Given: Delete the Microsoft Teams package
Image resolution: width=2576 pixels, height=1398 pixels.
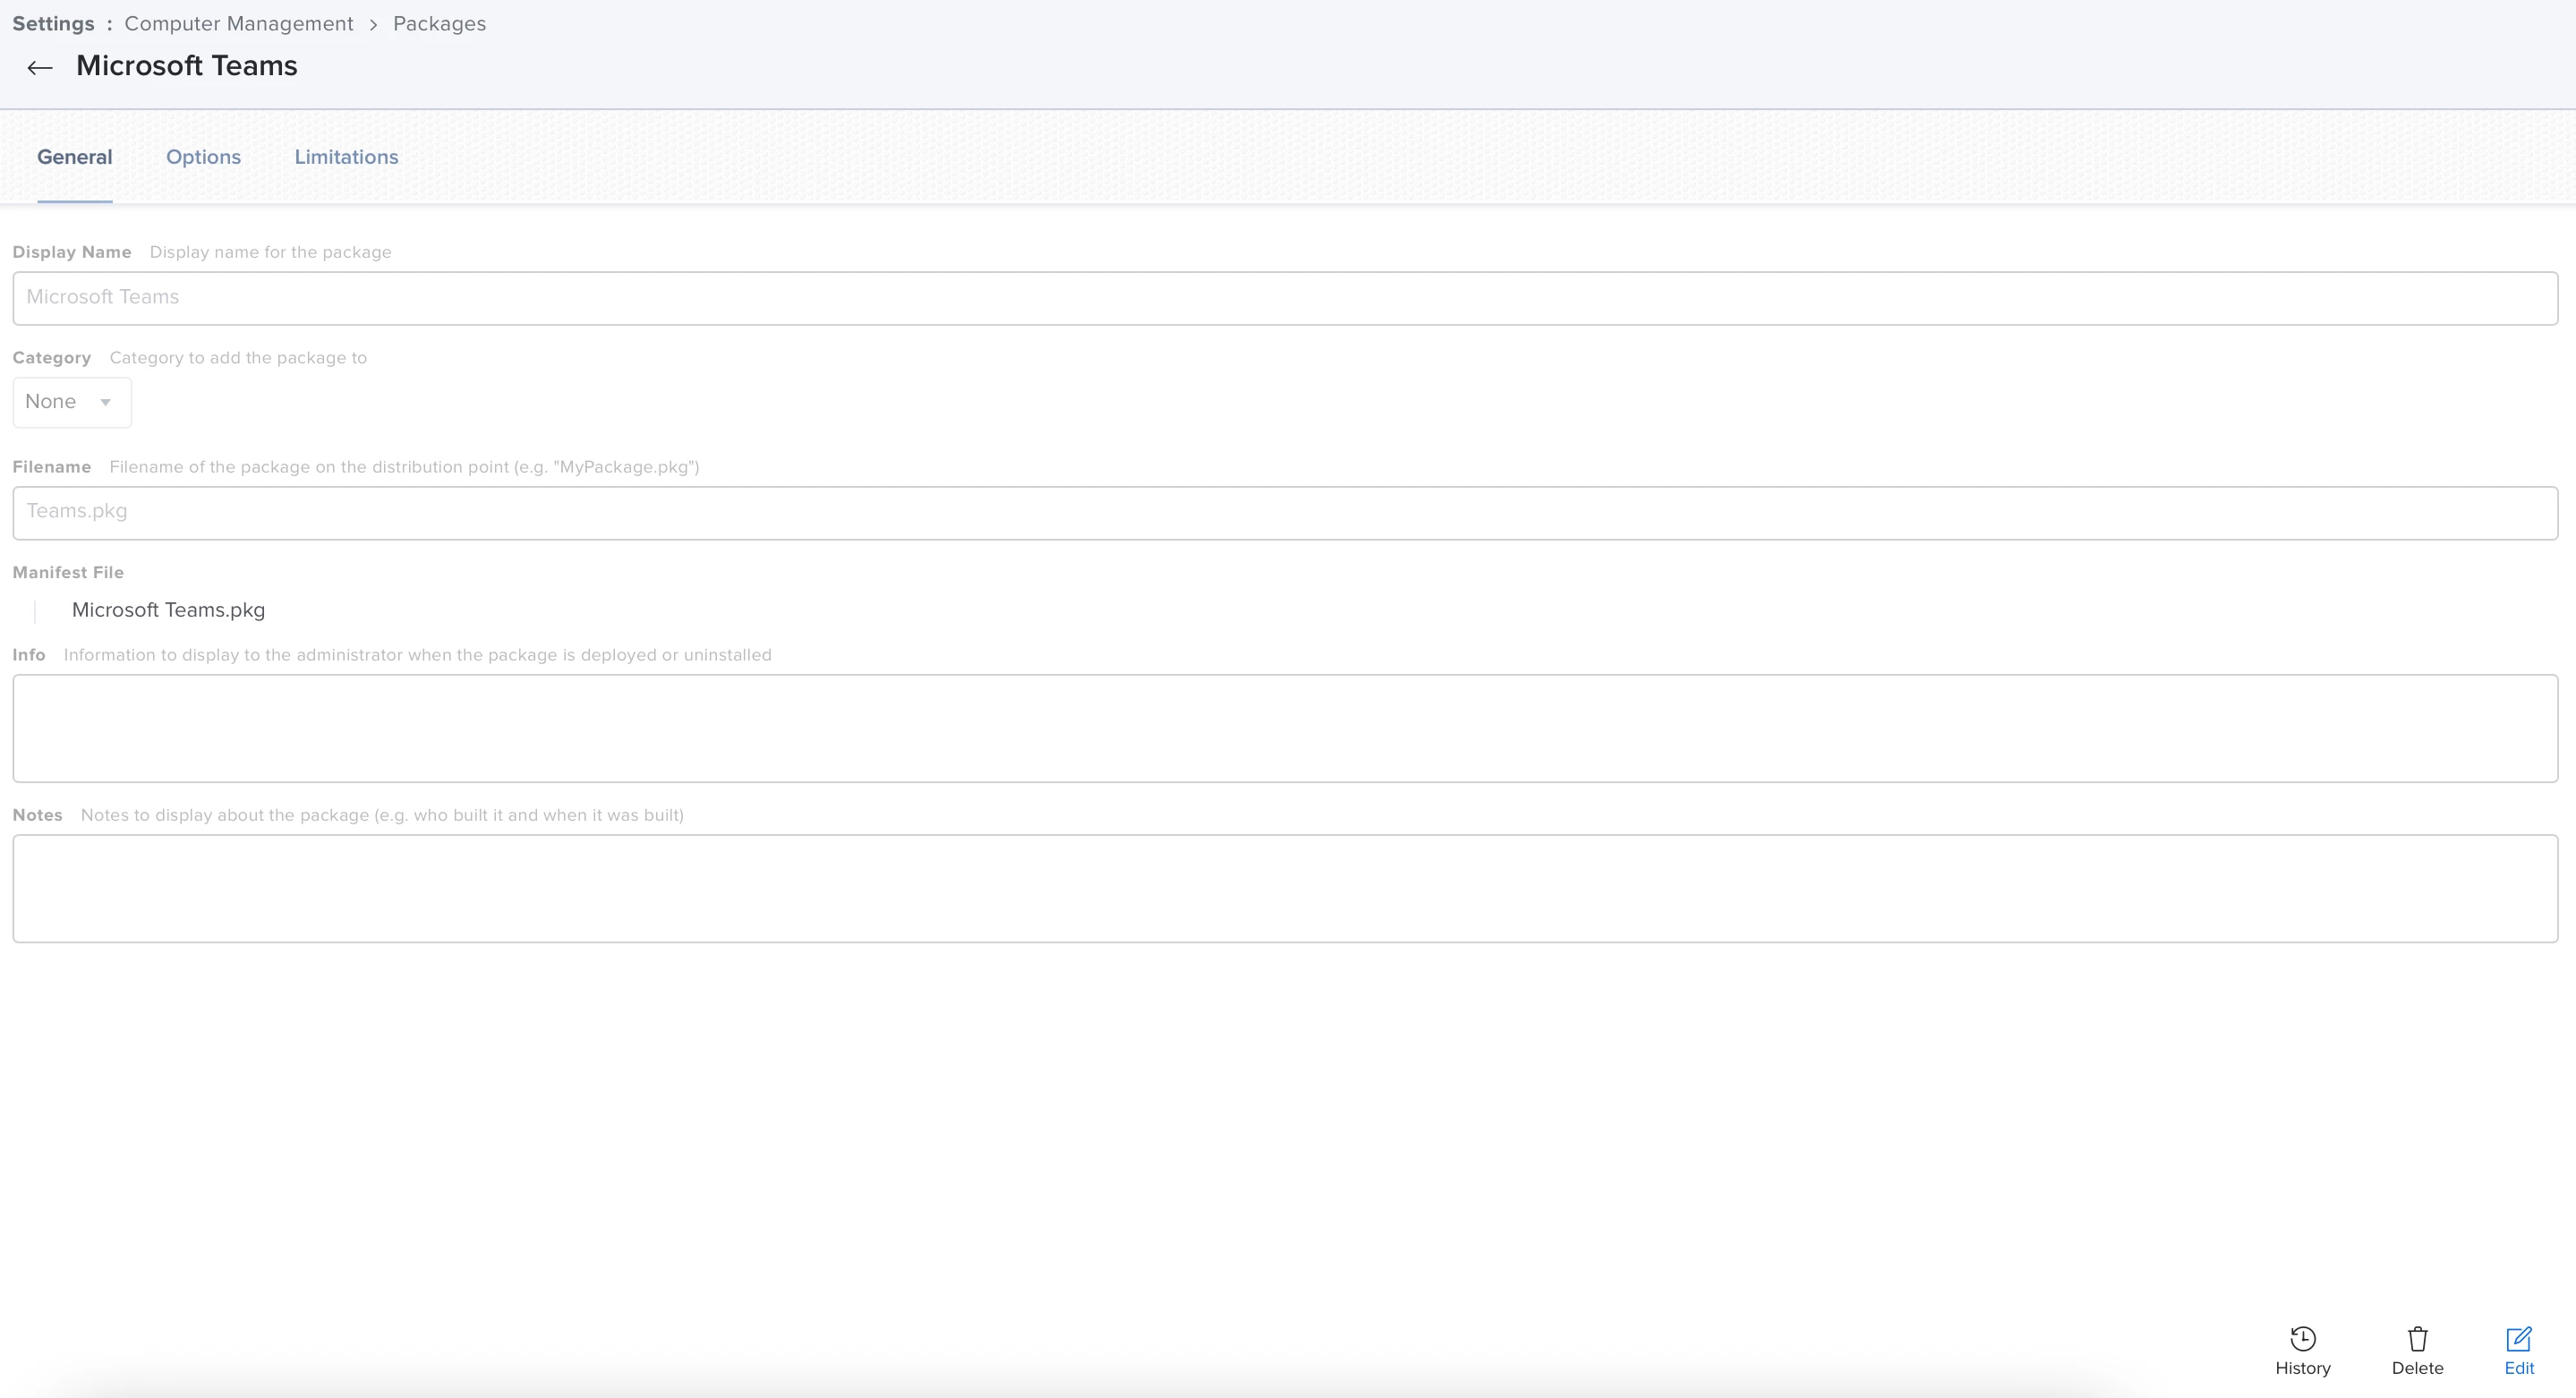Looking at the screenshot, I should 2417,1351.
